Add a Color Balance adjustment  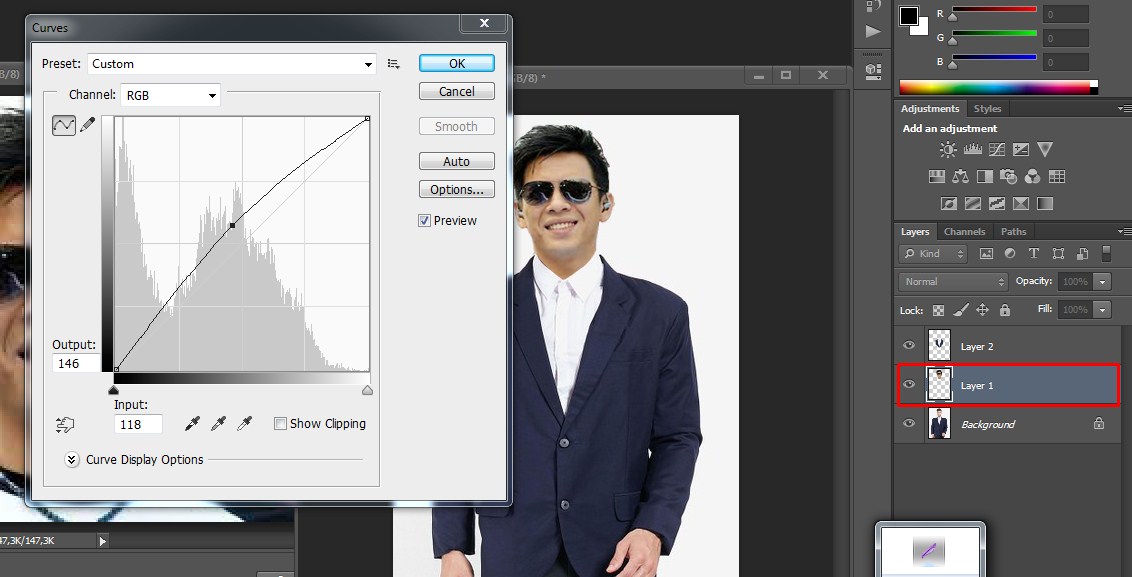(x=960, y=177)
